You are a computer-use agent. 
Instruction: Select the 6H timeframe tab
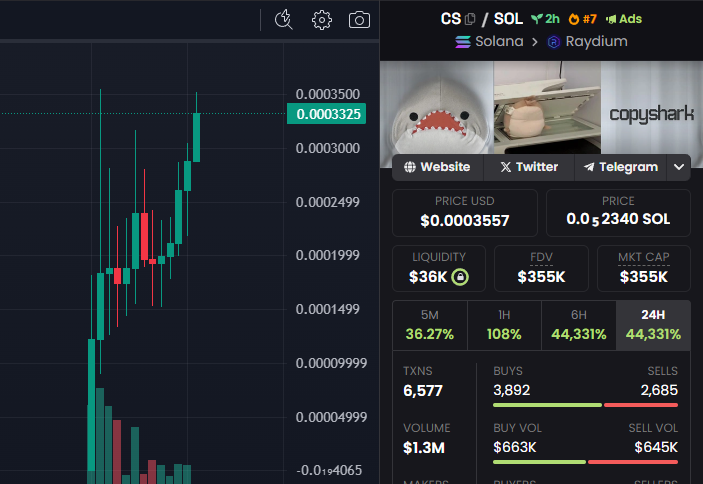578,325
